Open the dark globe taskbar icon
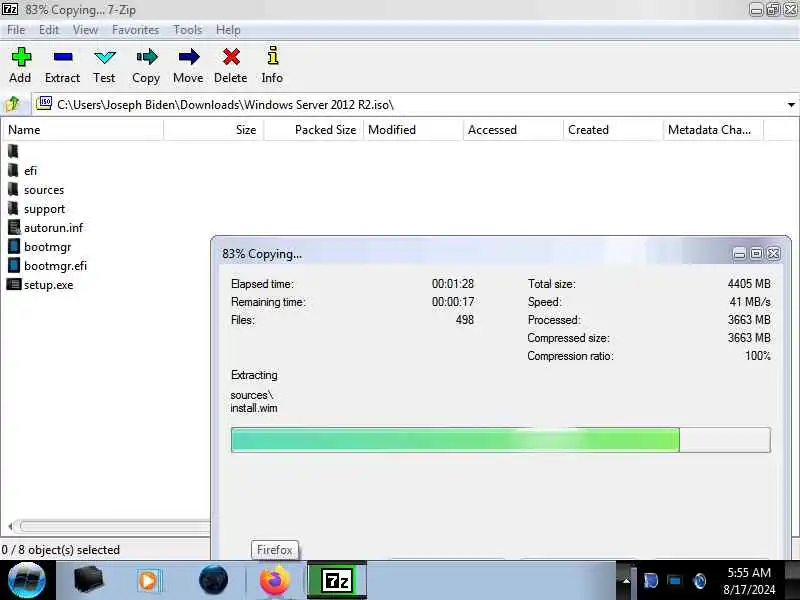800x600 pixels. point(213,581)
